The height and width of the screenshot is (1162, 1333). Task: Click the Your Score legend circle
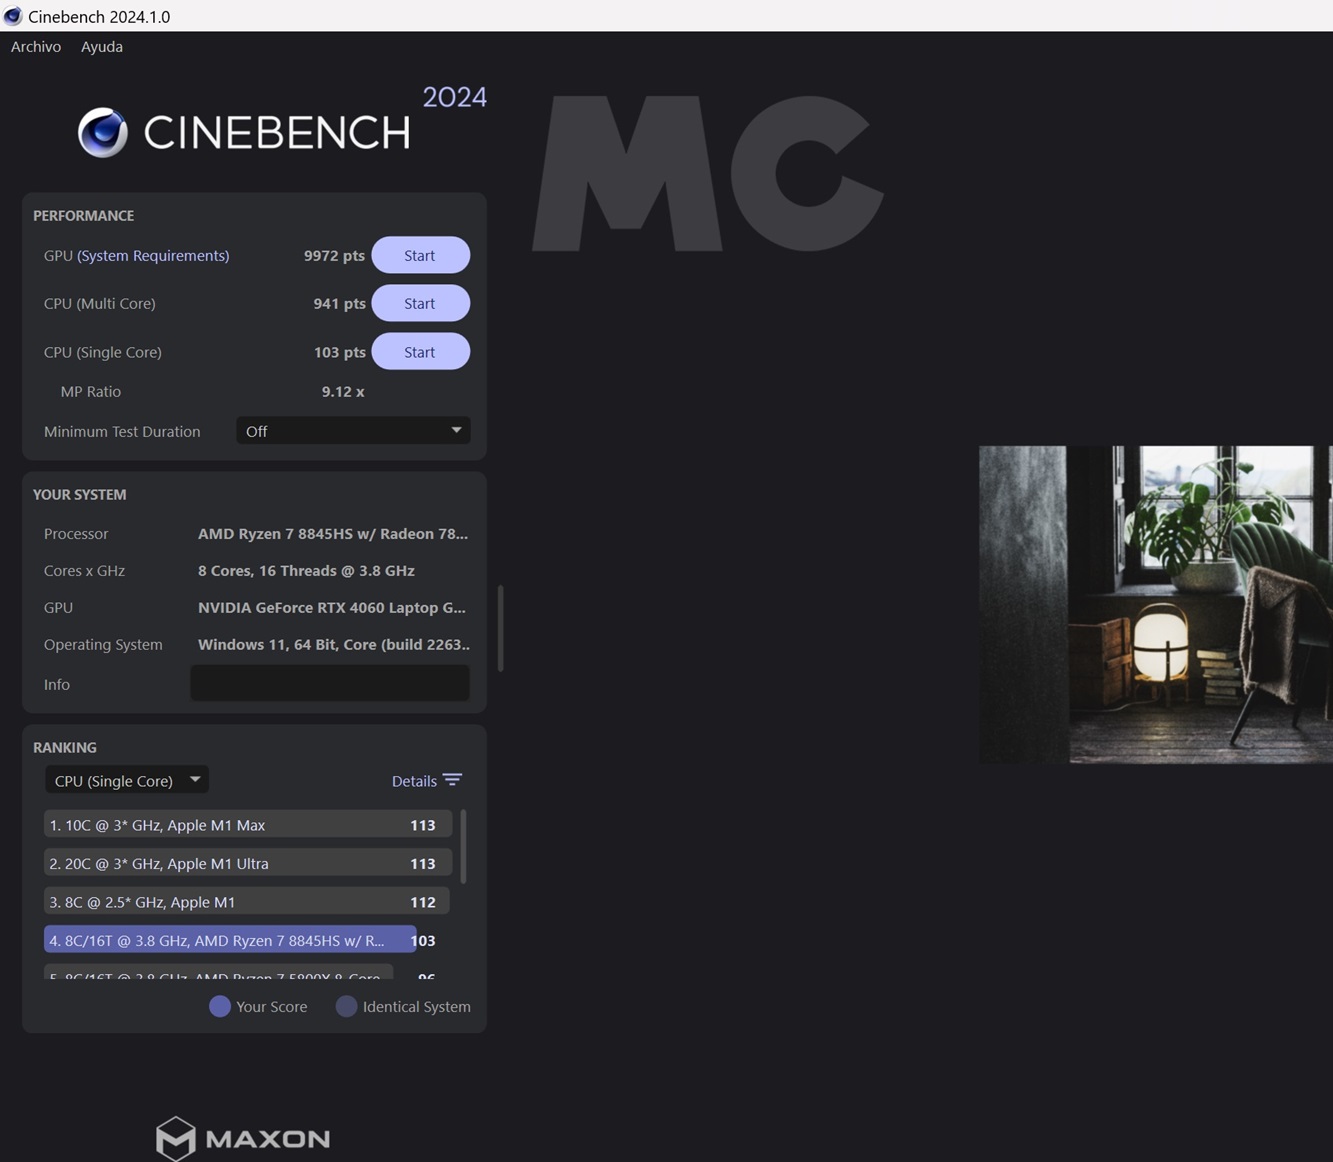tap(220, 1006)
